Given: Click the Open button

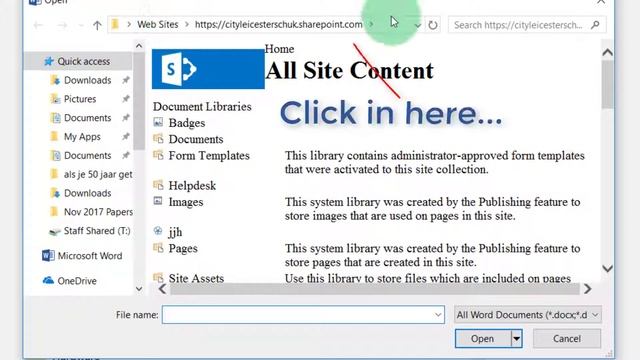Looking at the screenshot, I should click(482, 339).
